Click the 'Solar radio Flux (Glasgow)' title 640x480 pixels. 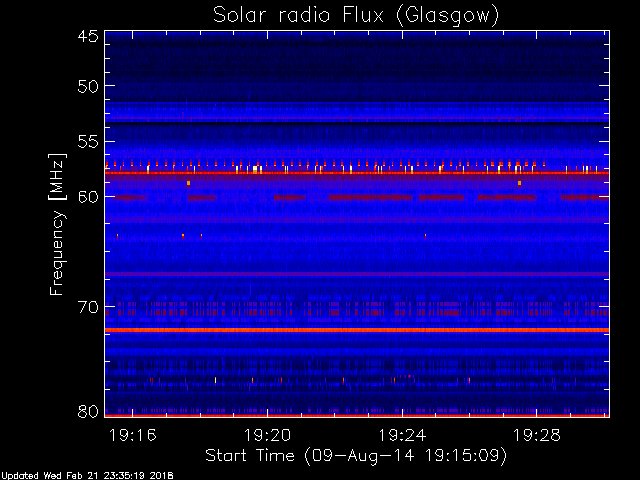356,16
